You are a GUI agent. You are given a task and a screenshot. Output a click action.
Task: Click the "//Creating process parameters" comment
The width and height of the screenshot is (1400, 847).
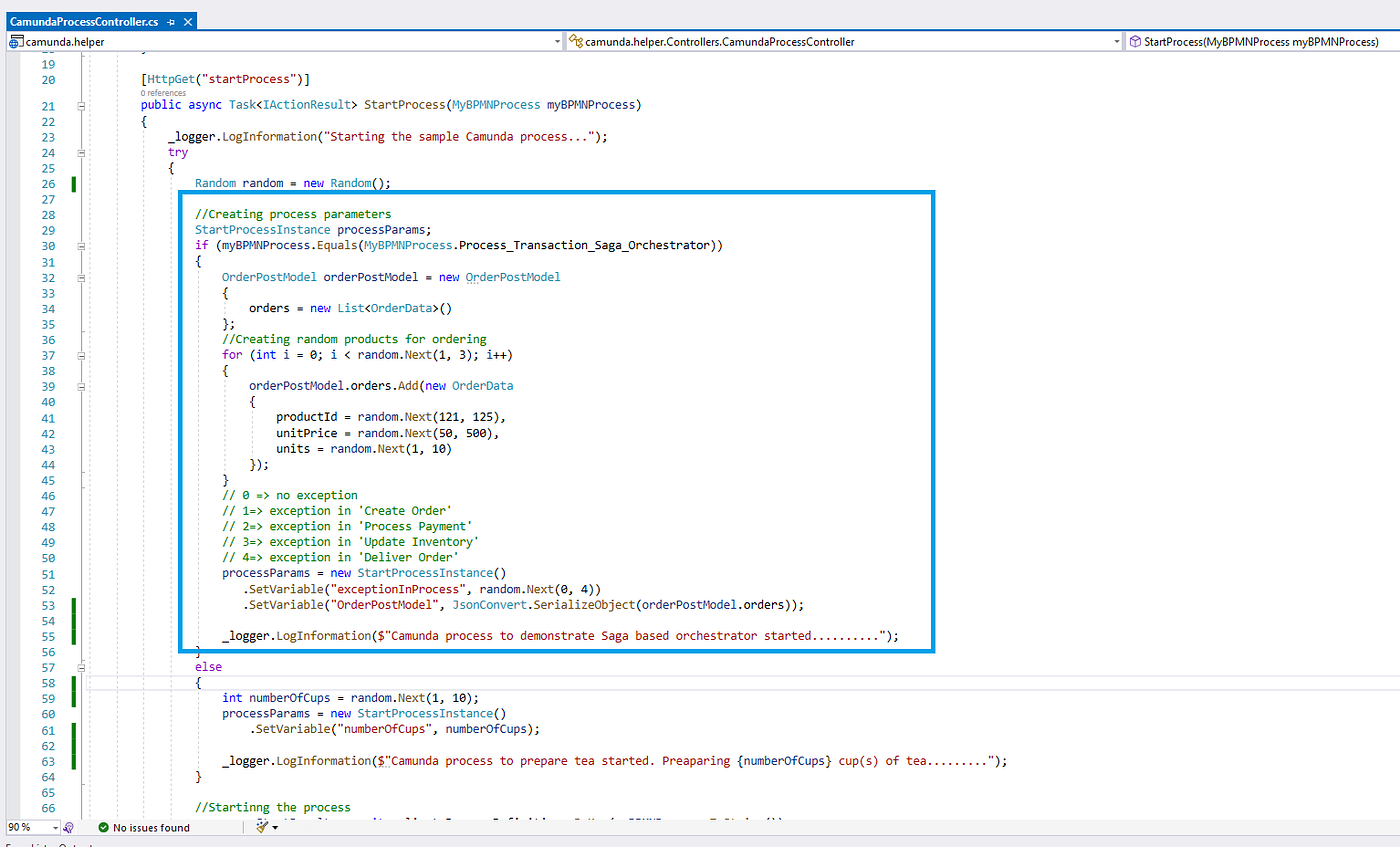(x=293, y=214)
